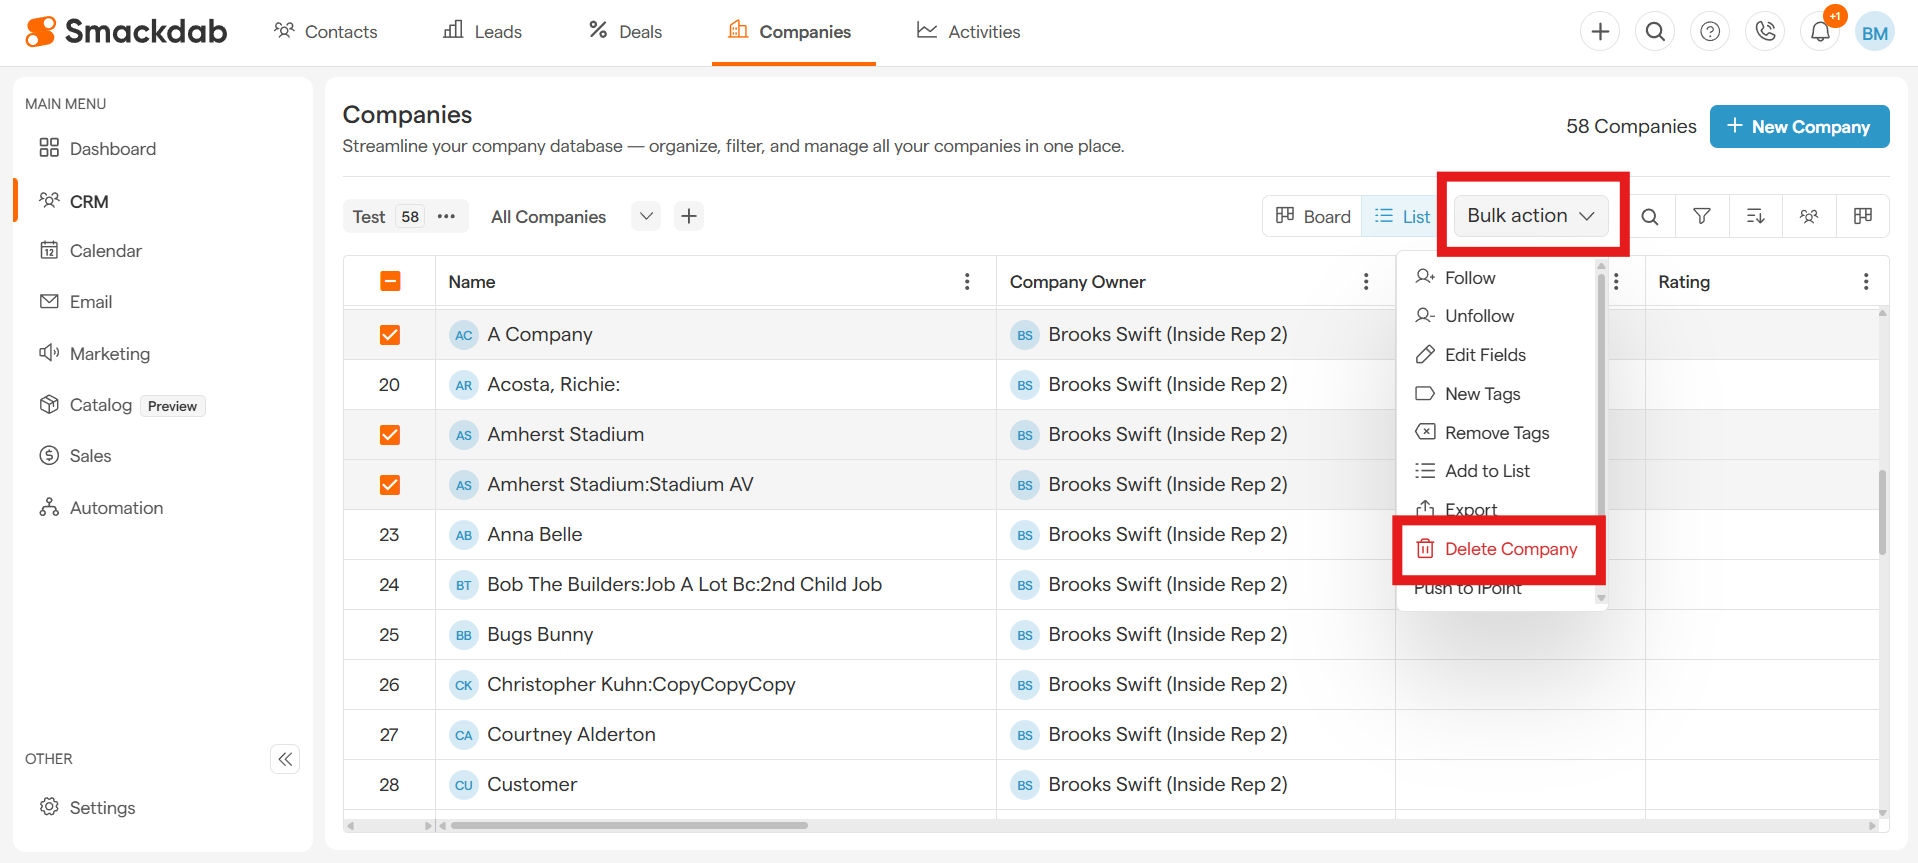The height and width of the screenshot is (863, 1918).
Task: Uncheck the Amherst Stadium:Stadium AV checkbox
Action: click(390, 485)
